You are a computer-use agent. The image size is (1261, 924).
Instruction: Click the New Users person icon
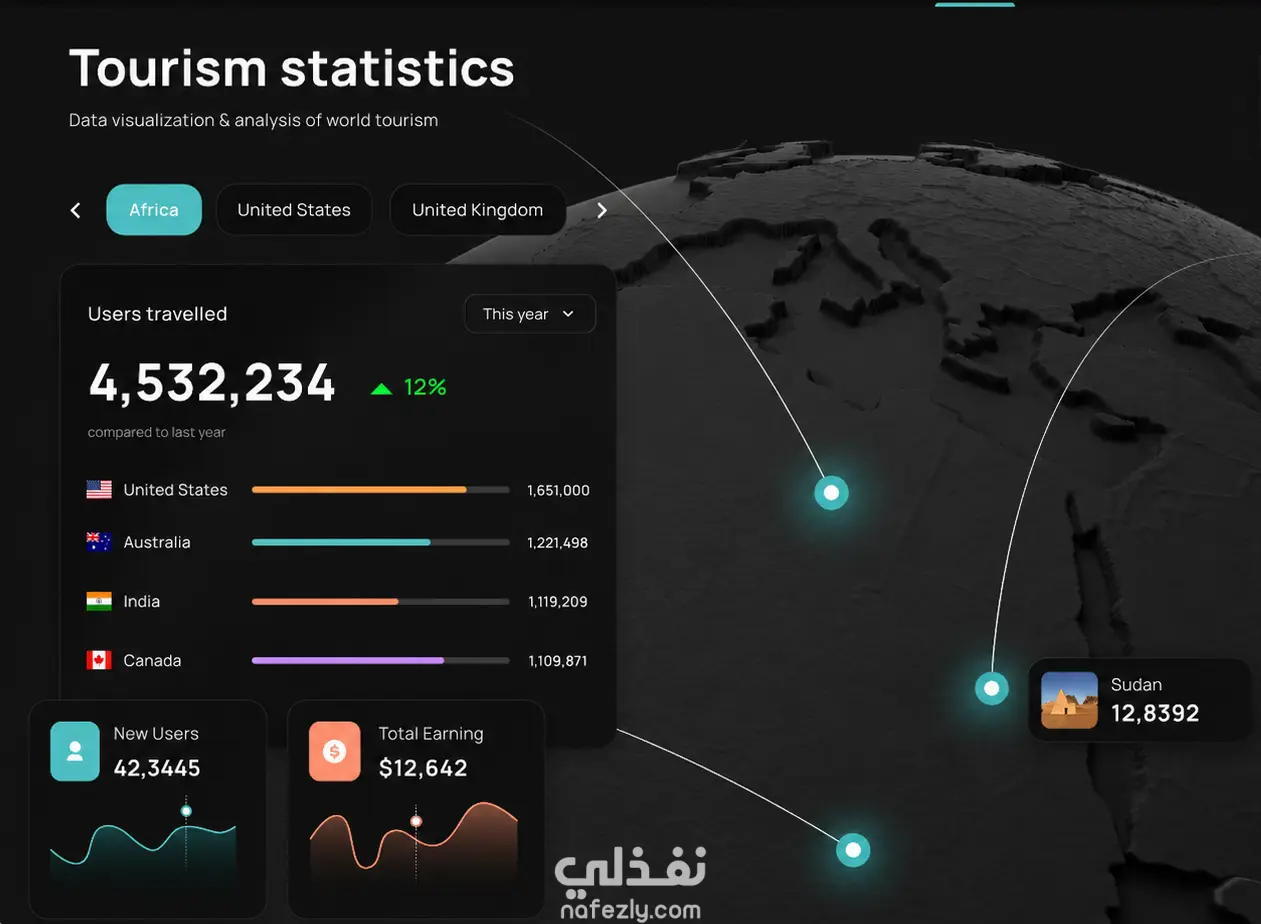tap(75, 751)
